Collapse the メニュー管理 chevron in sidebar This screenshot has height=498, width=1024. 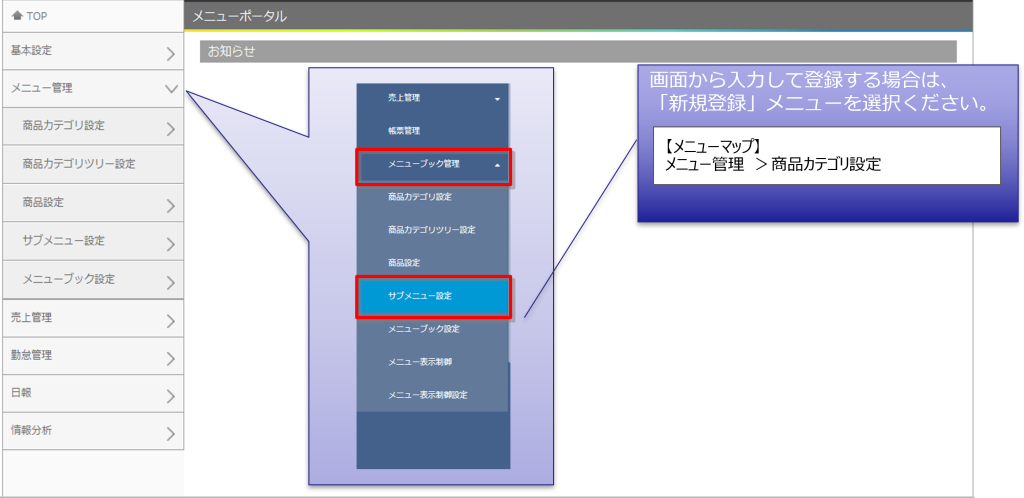click(x=170, y=89)
